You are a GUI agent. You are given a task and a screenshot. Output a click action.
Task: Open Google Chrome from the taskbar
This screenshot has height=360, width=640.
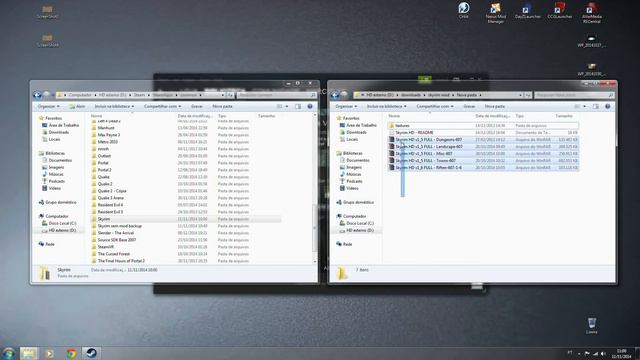tap(71, 353)
